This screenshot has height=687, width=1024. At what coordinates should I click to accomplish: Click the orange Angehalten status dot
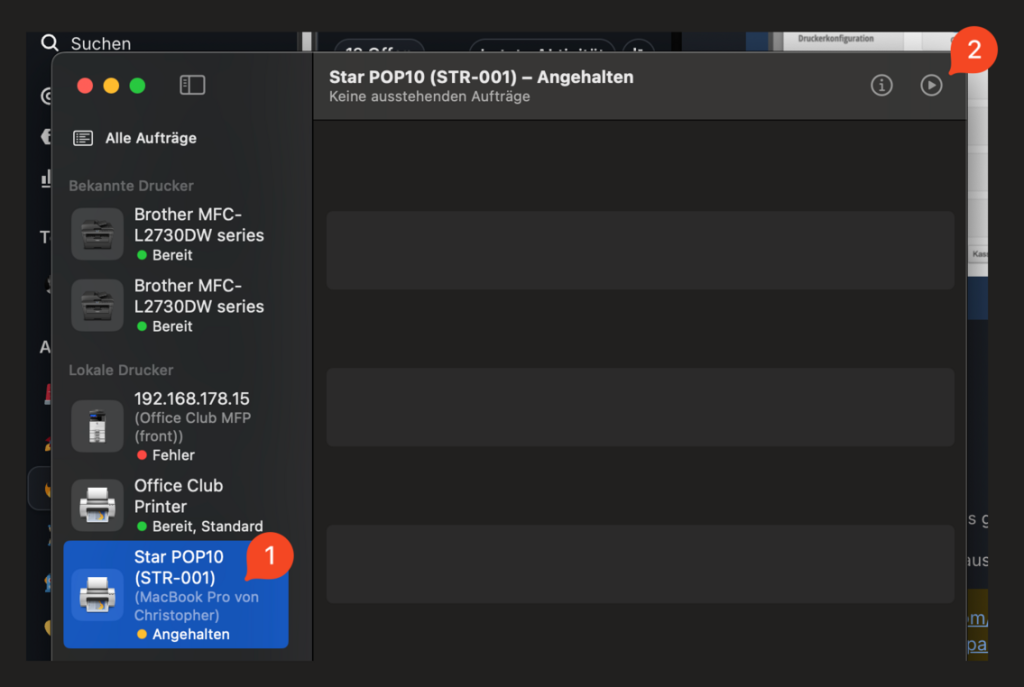pyautogui.click(x=142, y=634)
